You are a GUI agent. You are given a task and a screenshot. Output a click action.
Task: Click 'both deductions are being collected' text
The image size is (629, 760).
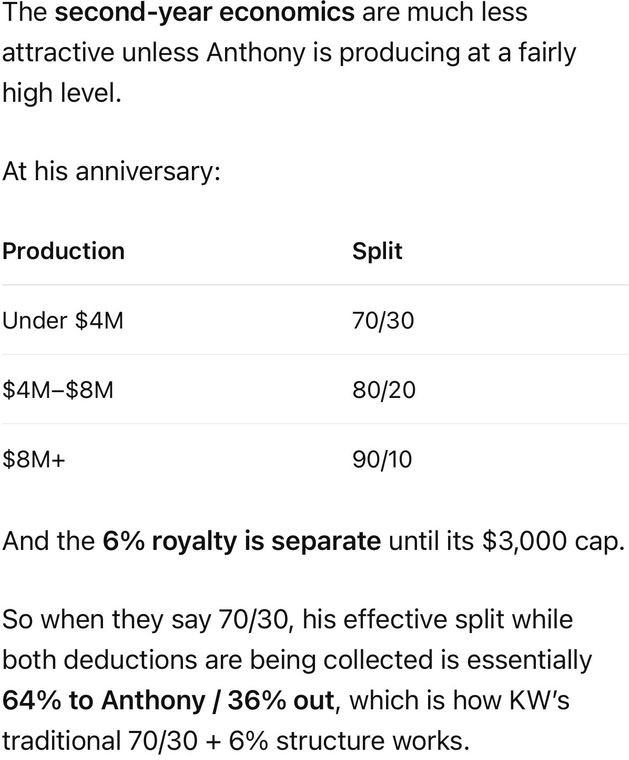click(x=219, y=660)
